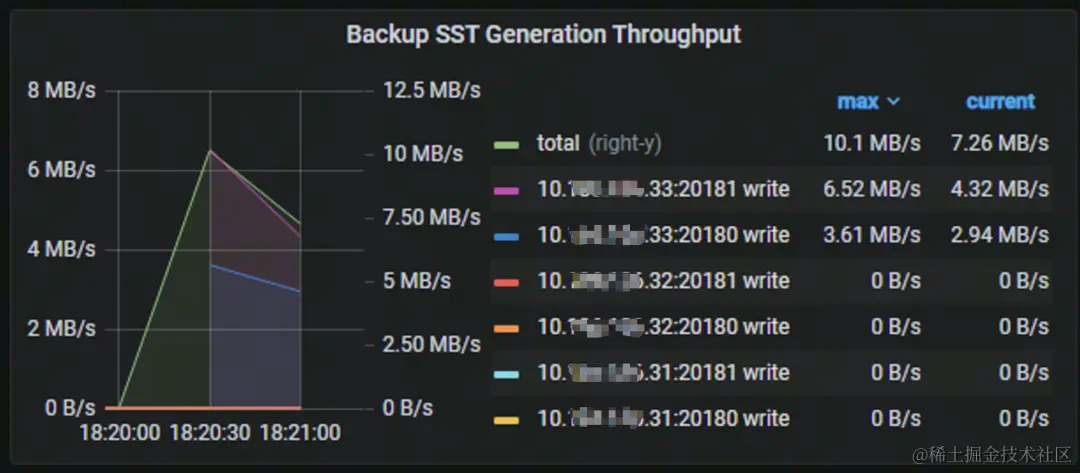Screen dimensions: 1080x473
Task: Sort legend by max column header
Action: click(857, 101)
